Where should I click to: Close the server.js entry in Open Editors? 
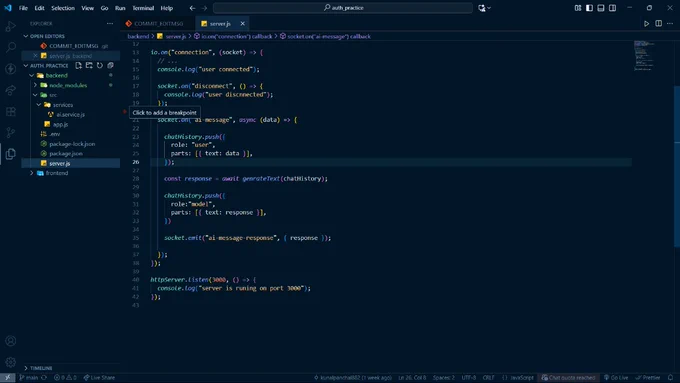(35, 56)
